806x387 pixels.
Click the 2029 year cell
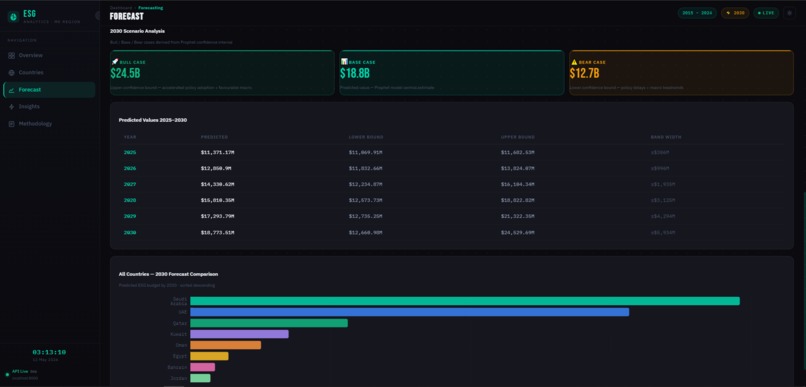click(130, 216)
